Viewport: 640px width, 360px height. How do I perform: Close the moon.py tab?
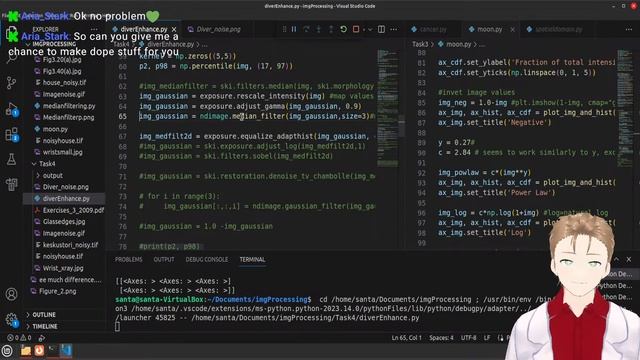coord(512,29)
